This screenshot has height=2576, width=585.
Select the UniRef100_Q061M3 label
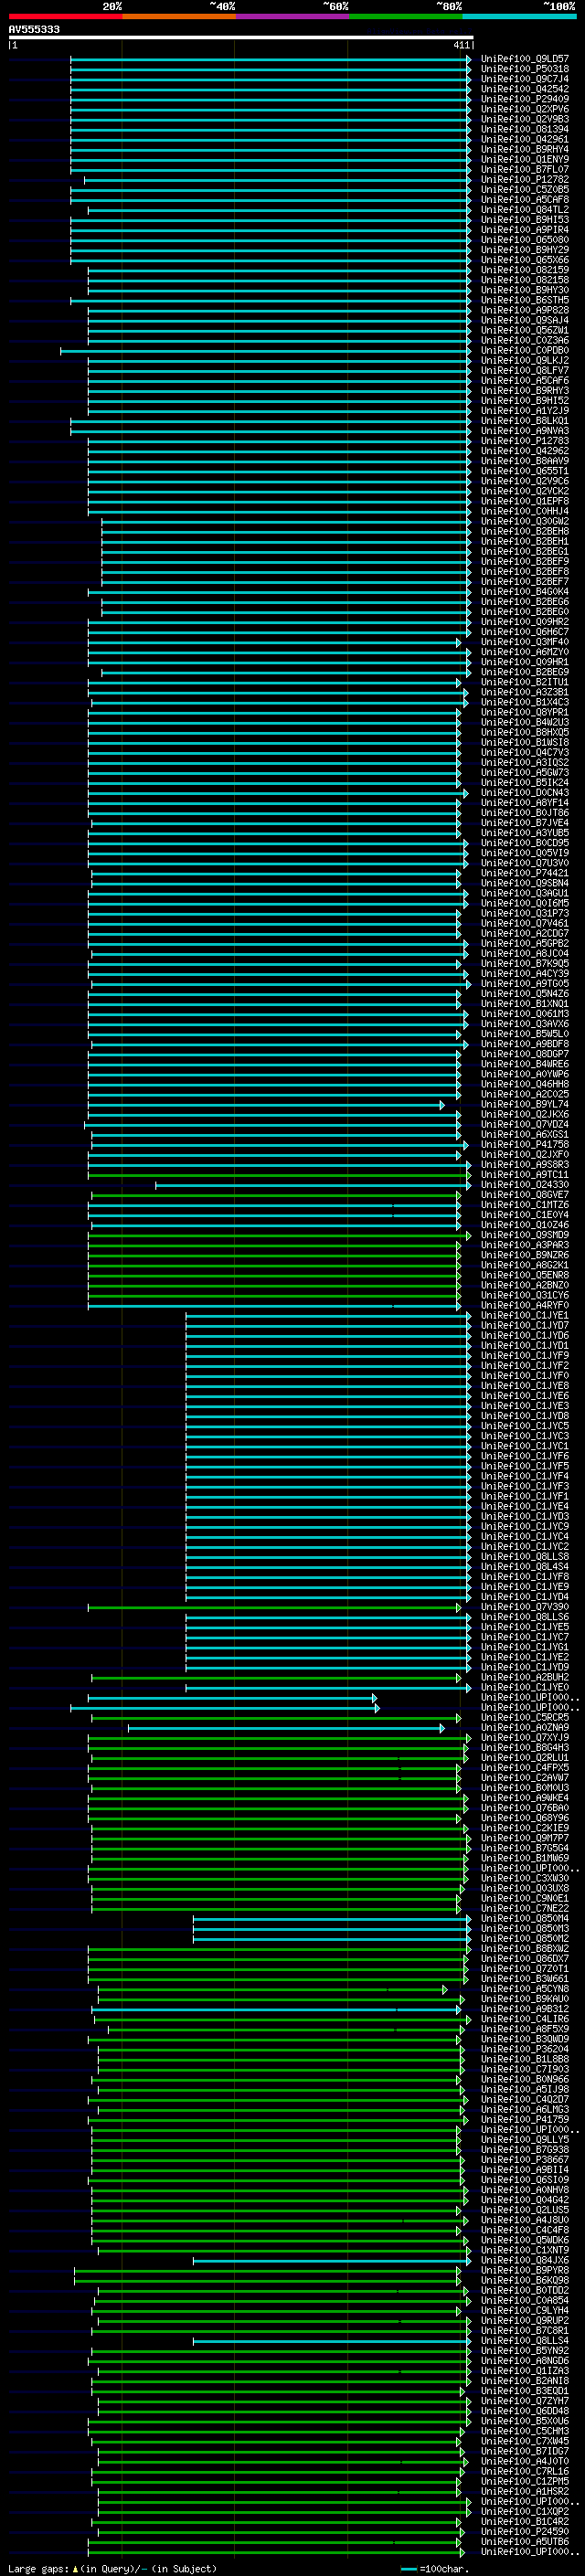click(x=525, y=1014)
